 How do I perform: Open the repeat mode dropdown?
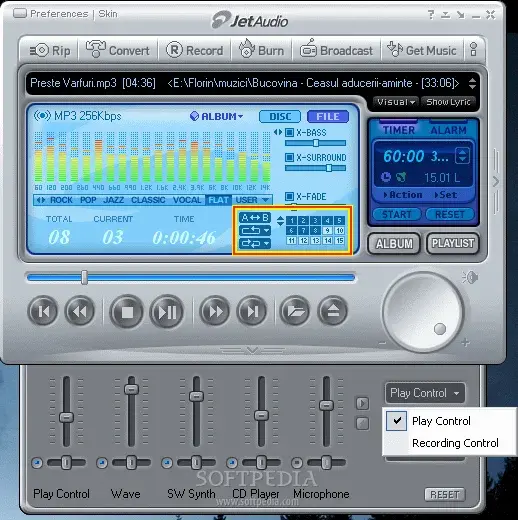(x=255, y=230)
